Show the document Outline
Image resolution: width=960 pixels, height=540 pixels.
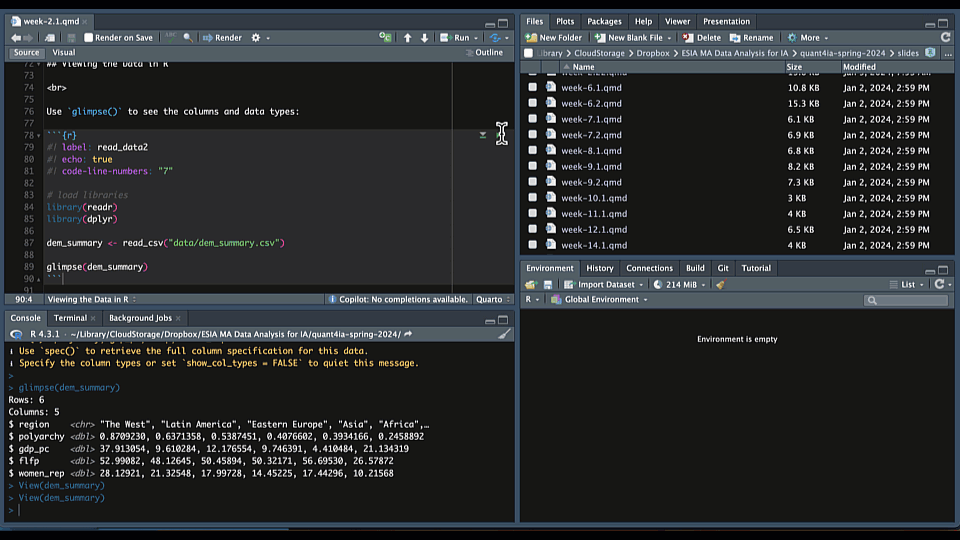click(488, 53)
